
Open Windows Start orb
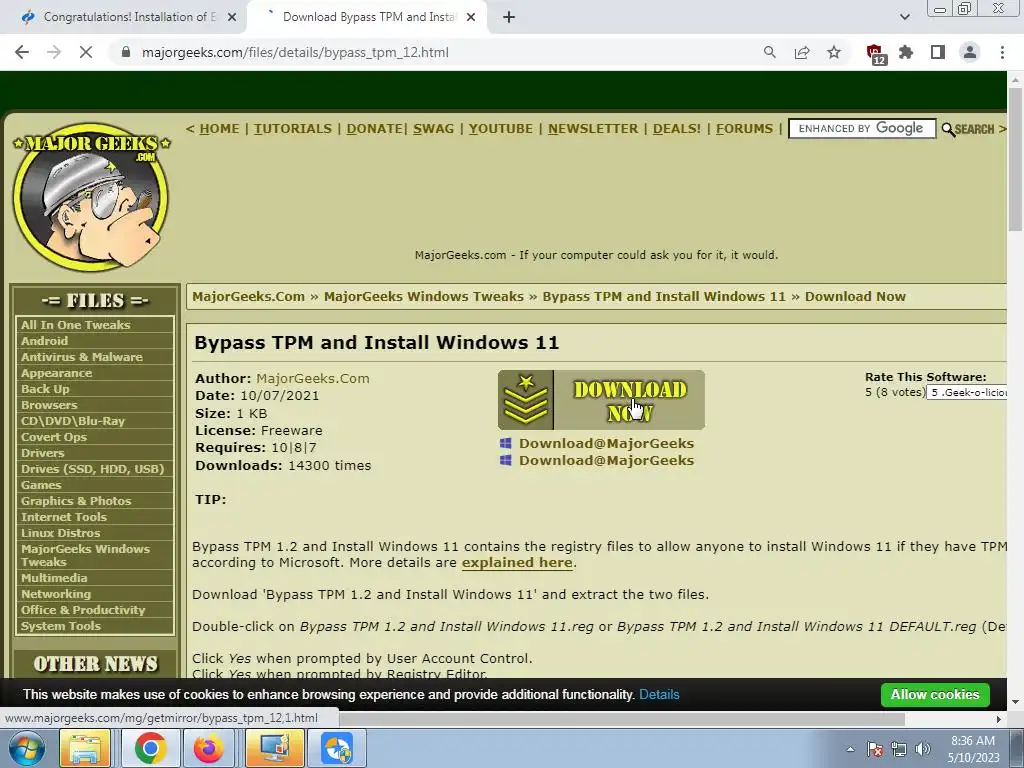point(27,748)
